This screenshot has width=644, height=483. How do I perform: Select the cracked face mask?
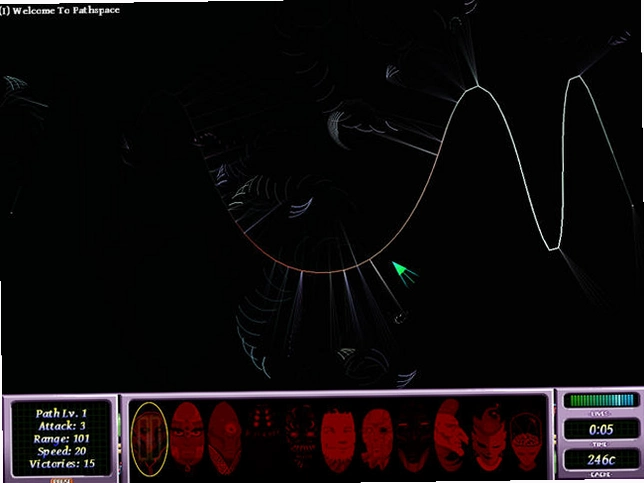click(377, 439)
